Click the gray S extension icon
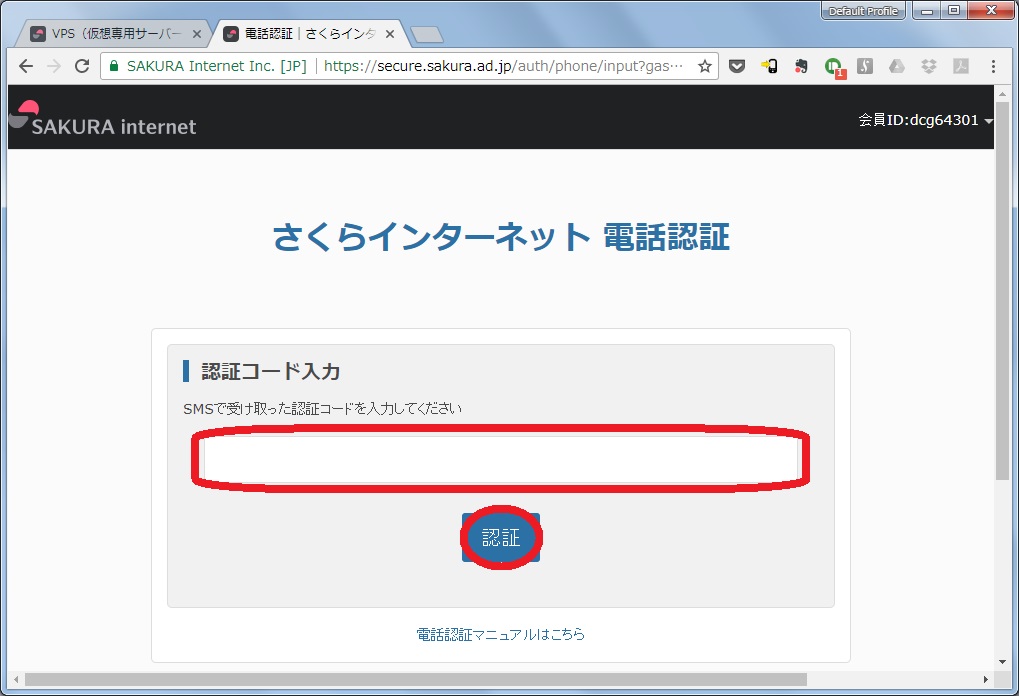Viewport: 1019px width, 696px height. [865, 66]
